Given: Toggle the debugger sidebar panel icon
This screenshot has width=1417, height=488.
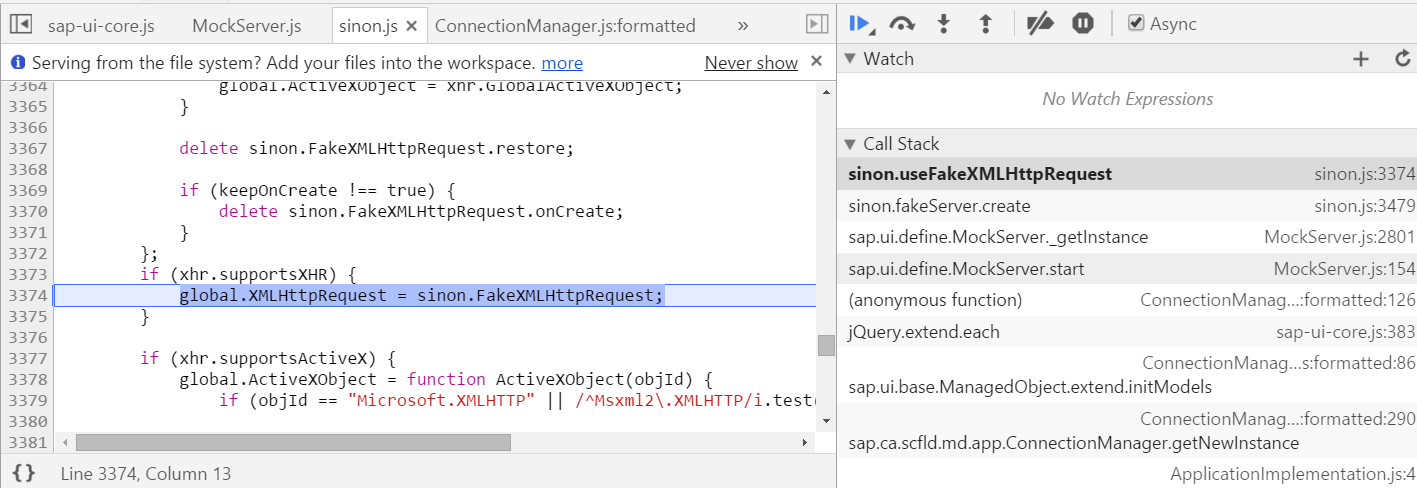Looking at the screenshot, I should pos(817,24).
